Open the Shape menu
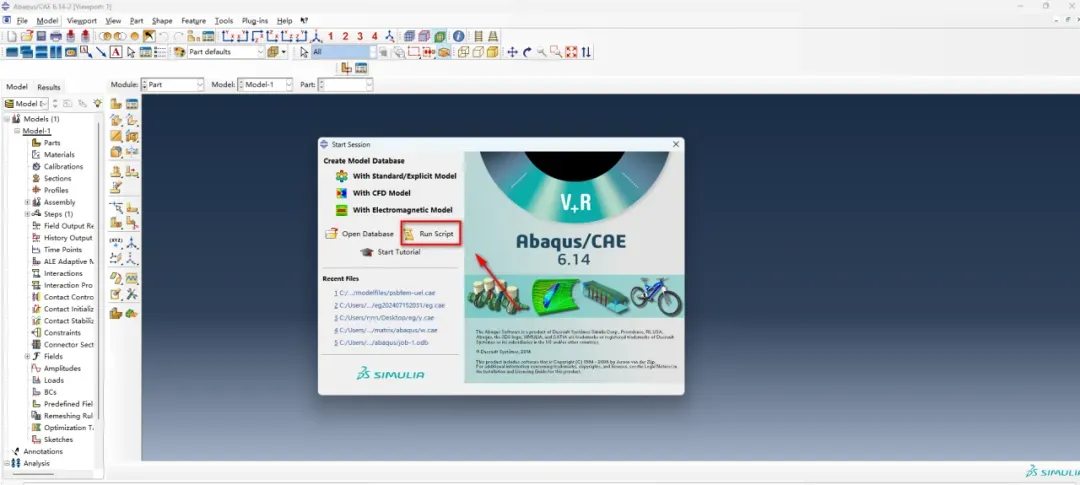The height and width of the screenshot is (485, 1080). [x=162, y=21]
